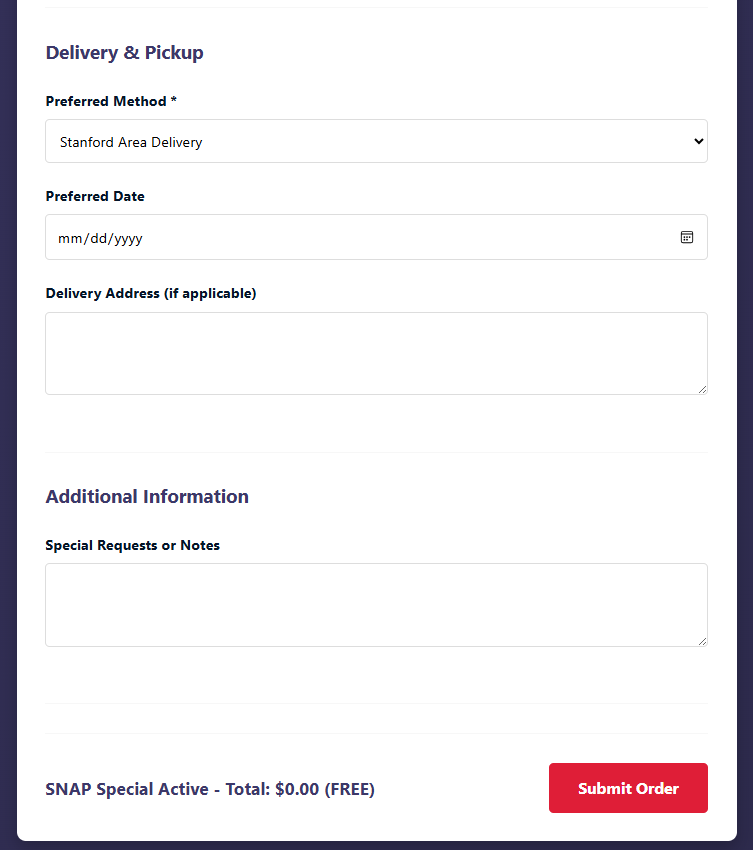The image size is (753, 850).
Task: Click the chevron arrow of Preferred Method select
Action: 698,142
